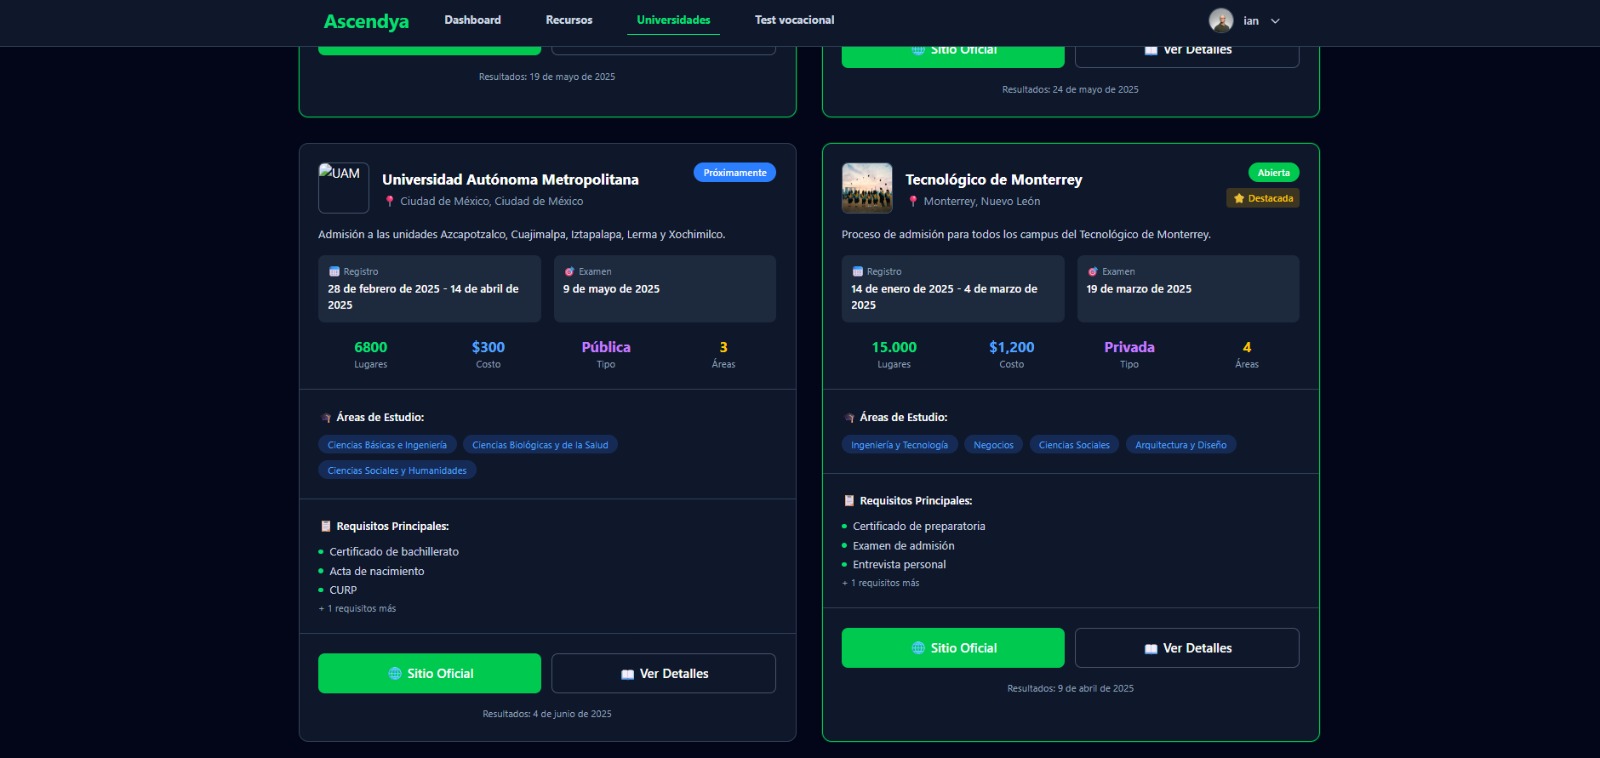Open the Dashboard tab
Screen dimensions: 1600x758
tap(473, 20)
